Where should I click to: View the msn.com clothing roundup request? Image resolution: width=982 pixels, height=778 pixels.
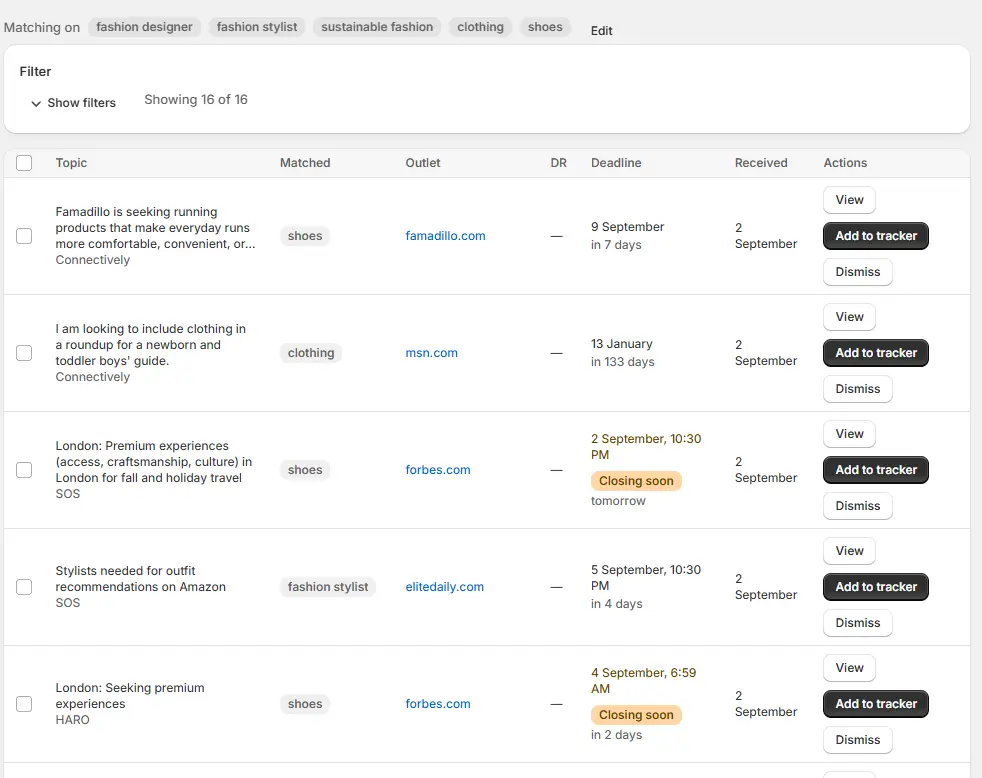(x=849, y=317)
